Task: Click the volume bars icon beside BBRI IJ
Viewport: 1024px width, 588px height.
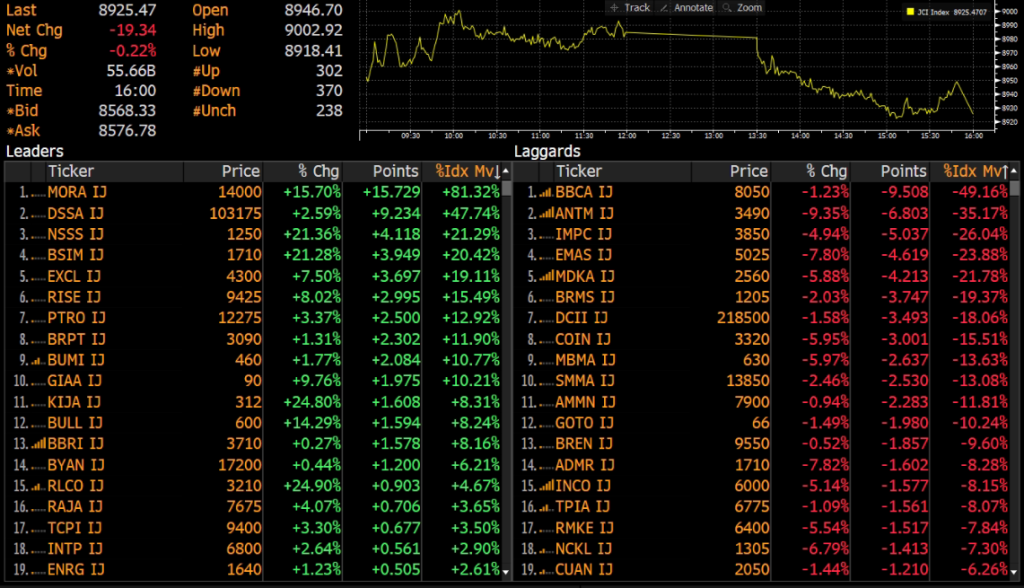Action: (37, 444)
